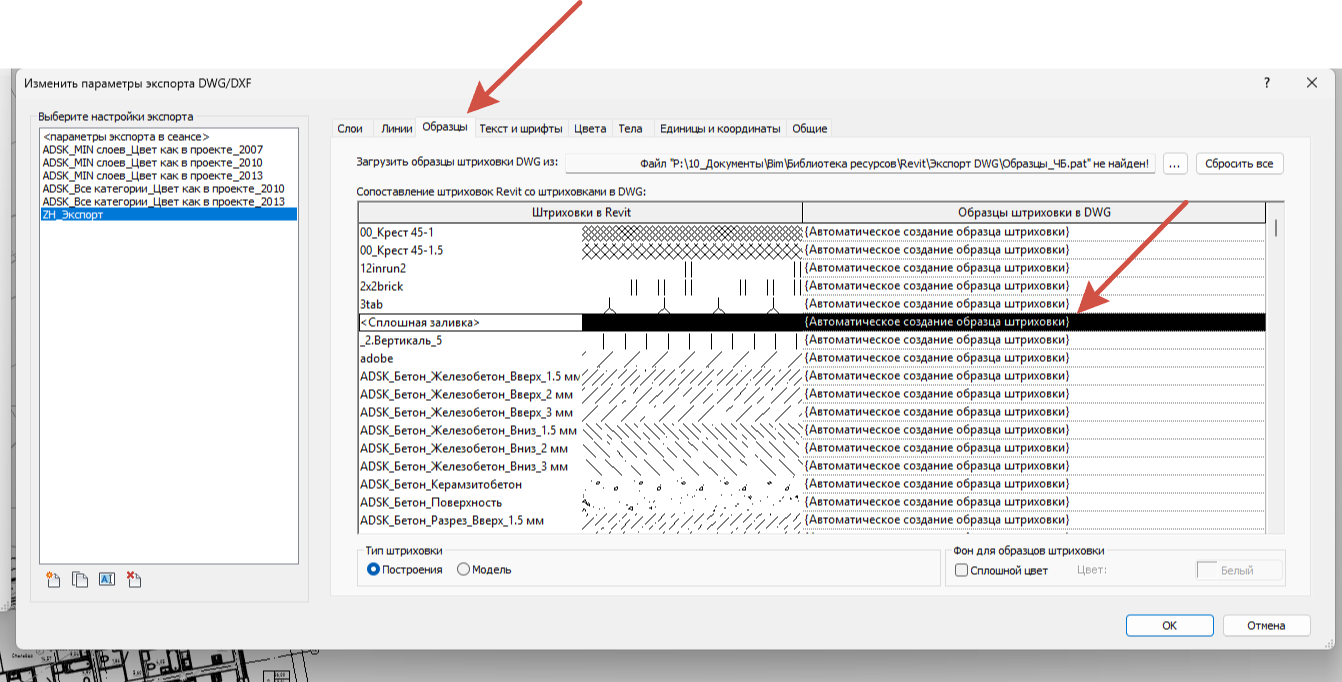Click the Образцы штриховки в DWG column header
Image resolution: width=1342 pixels, height=682 pixels.
(1034, 212)
